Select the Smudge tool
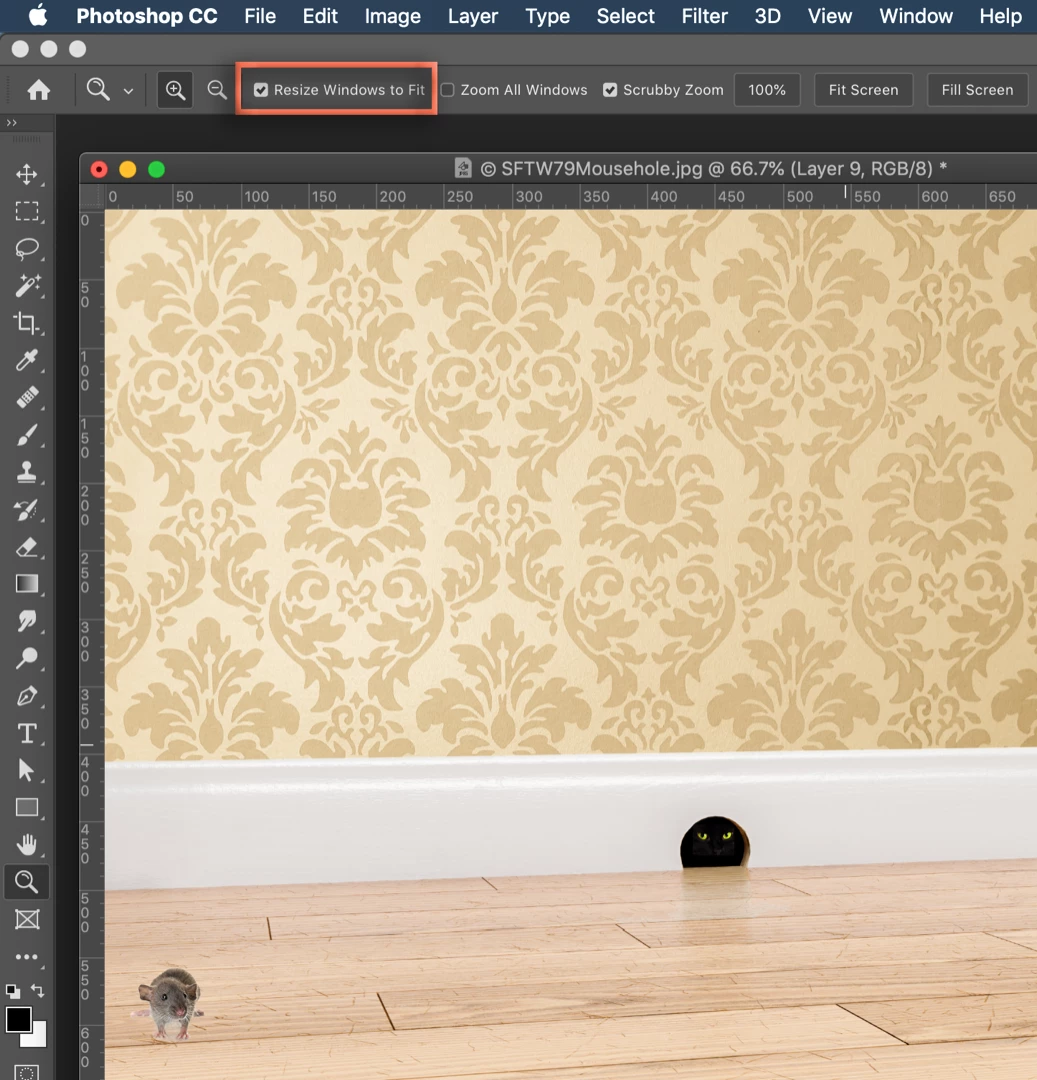This screenshot has height=1080, width=1037. pyautogui.click(x=27, y=621)
